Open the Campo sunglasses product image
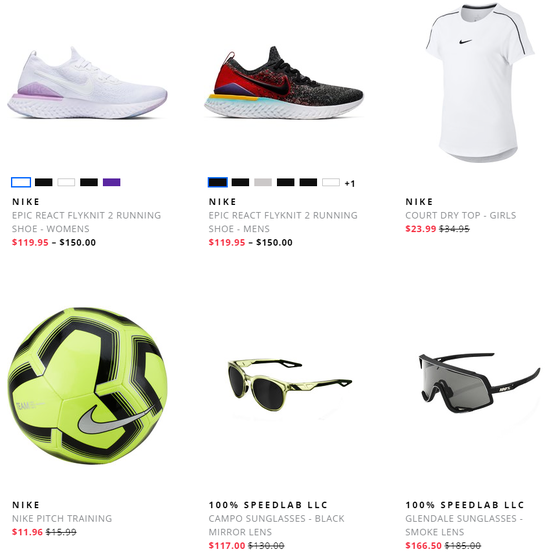 [x=289, y=385]
